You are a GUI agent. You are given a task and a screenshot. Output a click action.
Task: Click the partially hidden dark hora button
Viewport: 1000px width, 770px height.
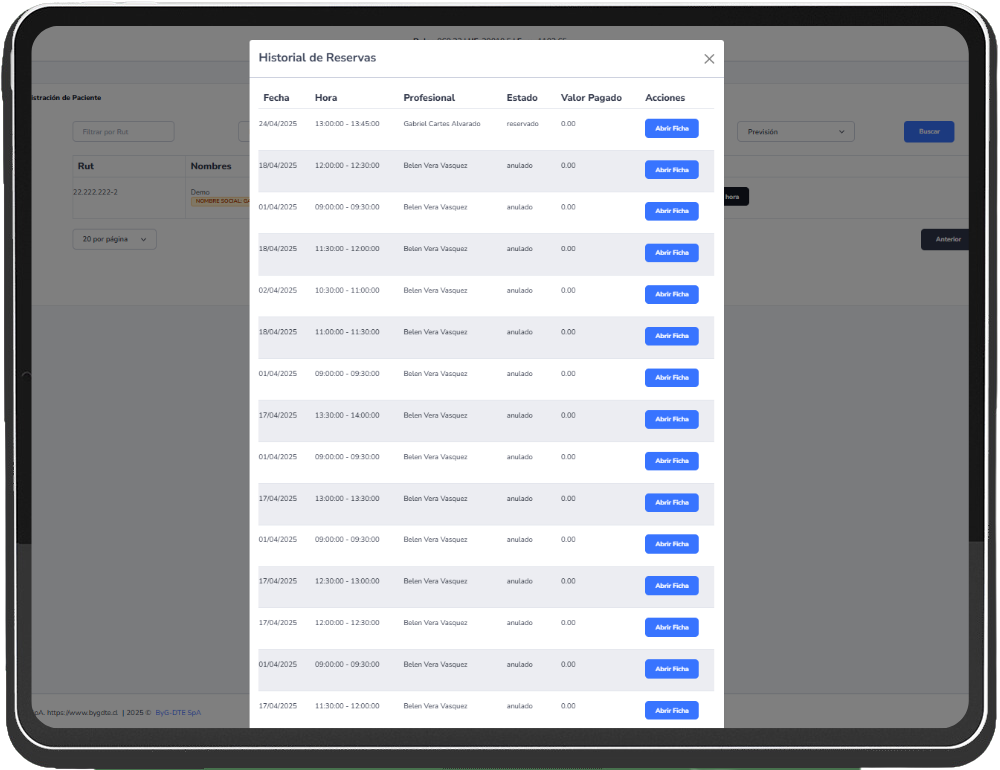(x=735, y=197)
